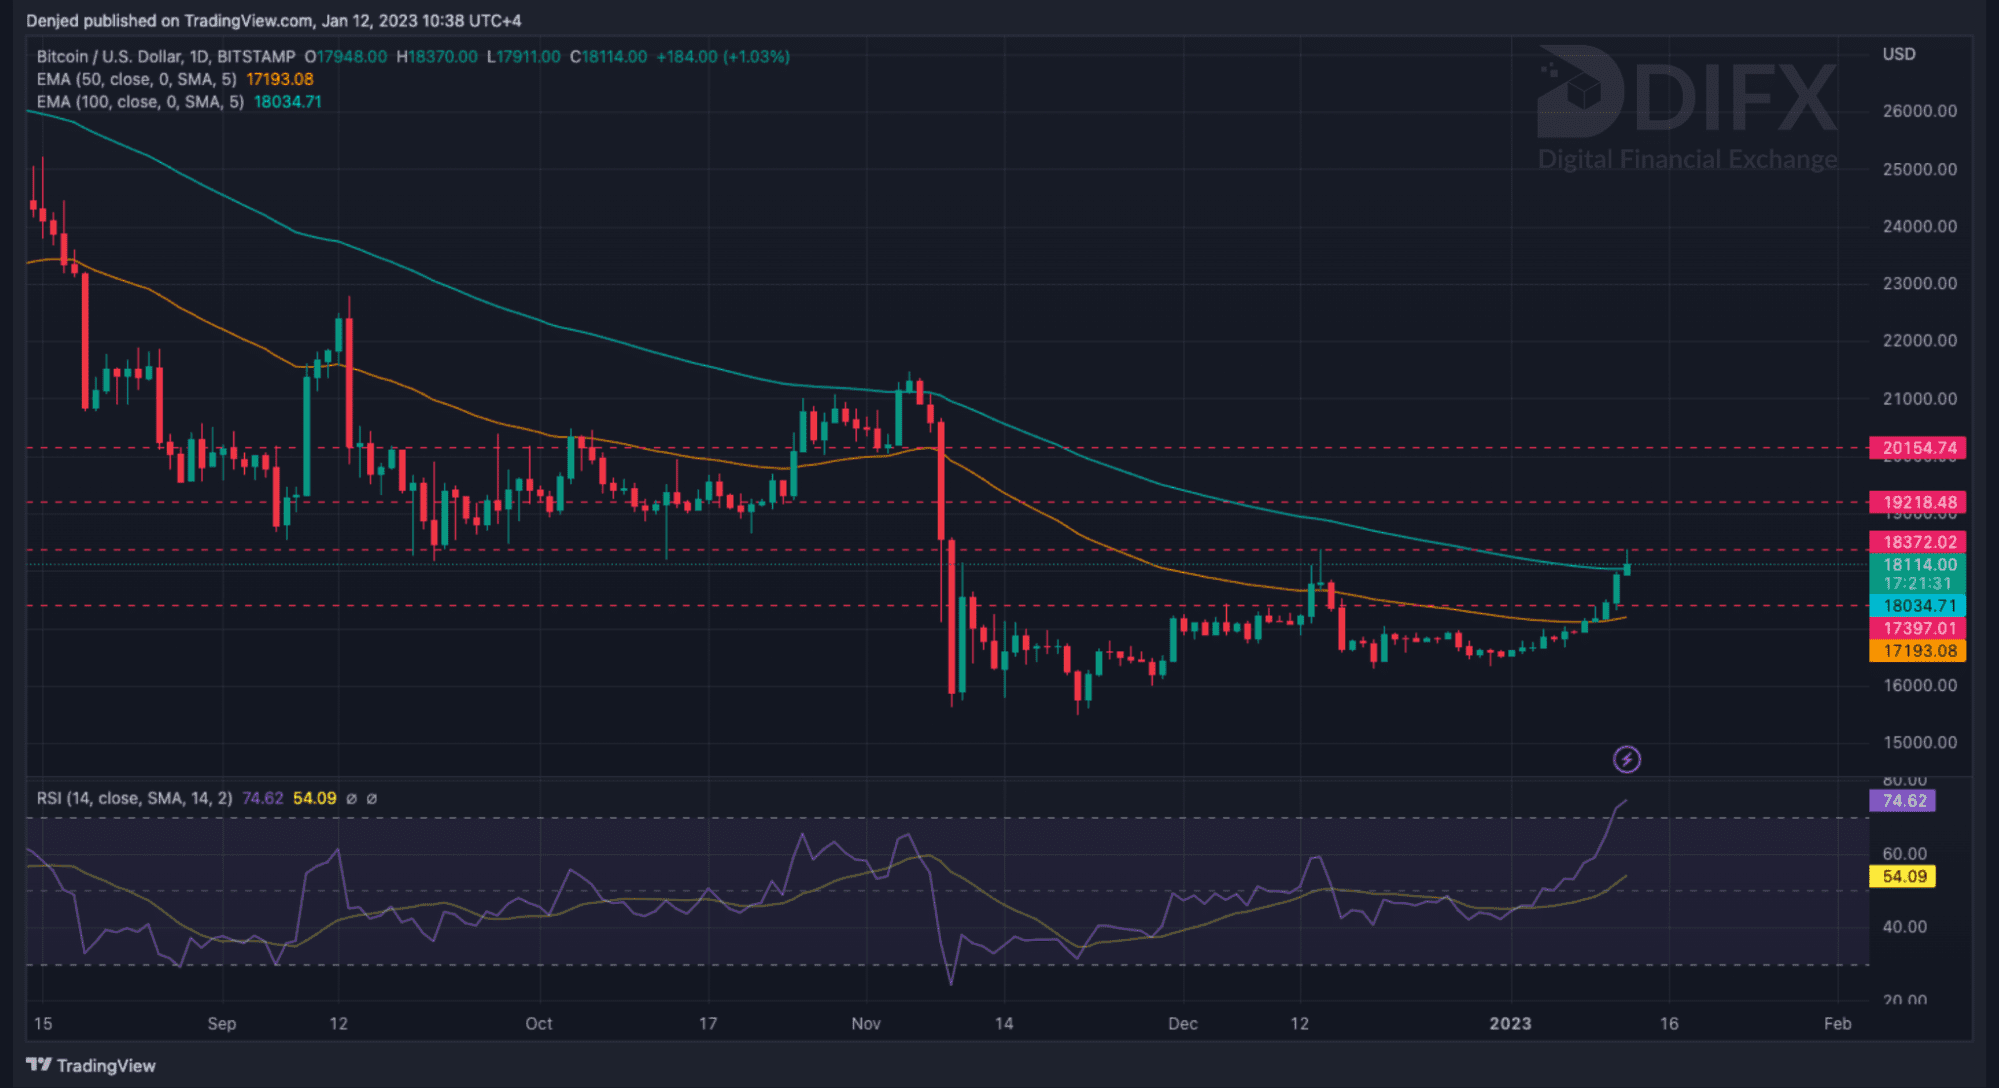
Task: Select the RSI indicator legend title
Action: 134,799
